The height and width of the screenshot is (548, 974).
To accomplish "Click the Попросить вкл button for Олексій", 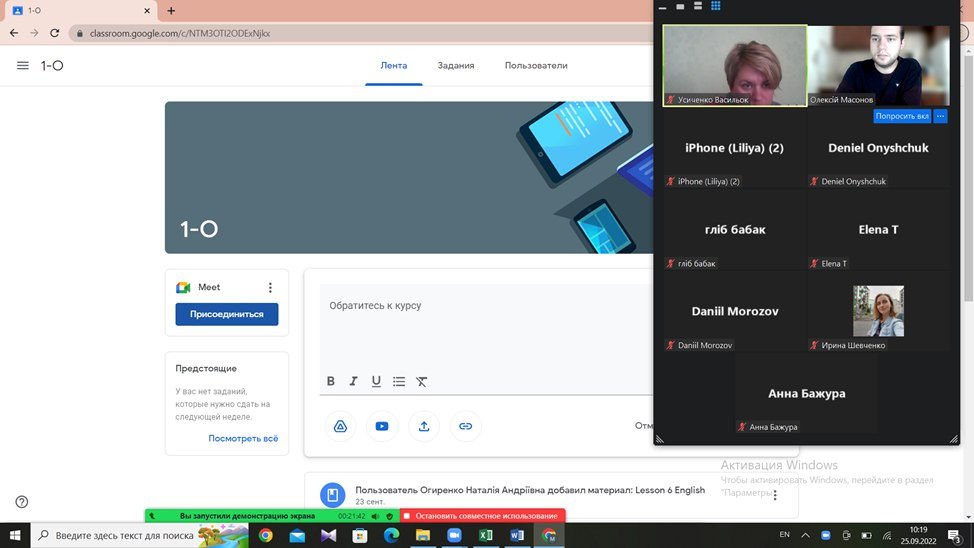I will point(902,116).
